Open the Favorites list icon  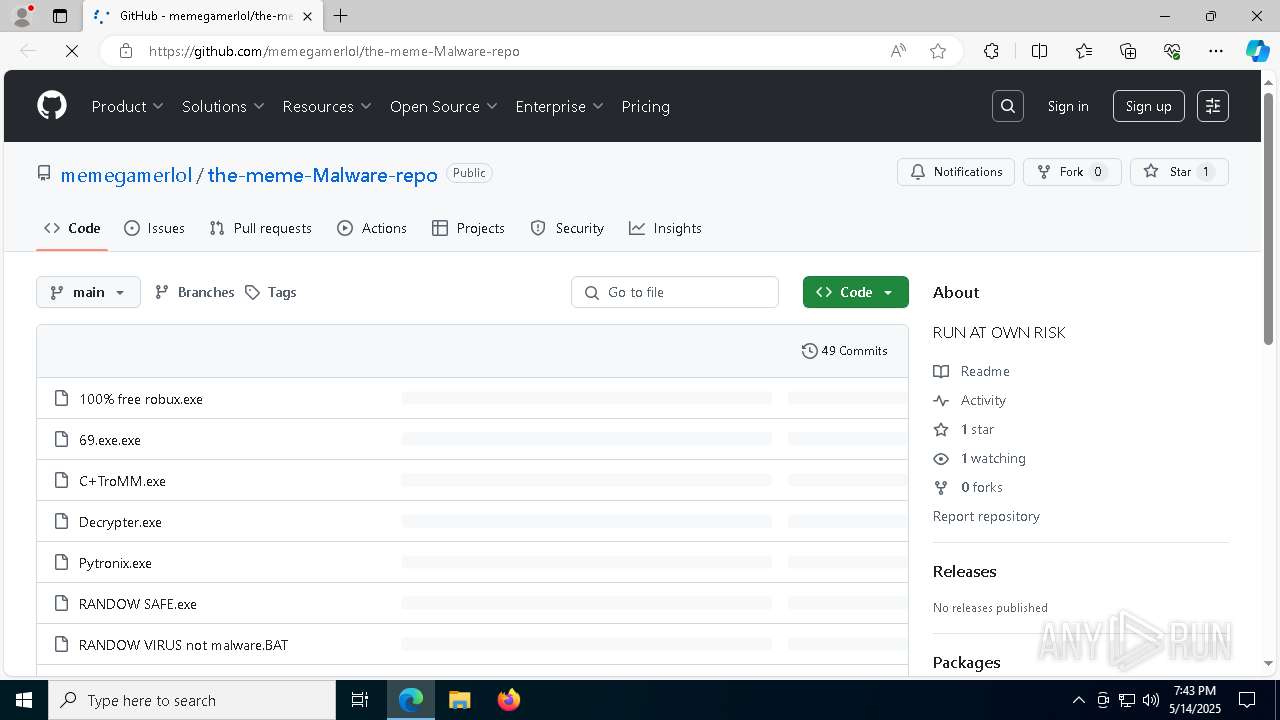click(x=1084, y=51)
